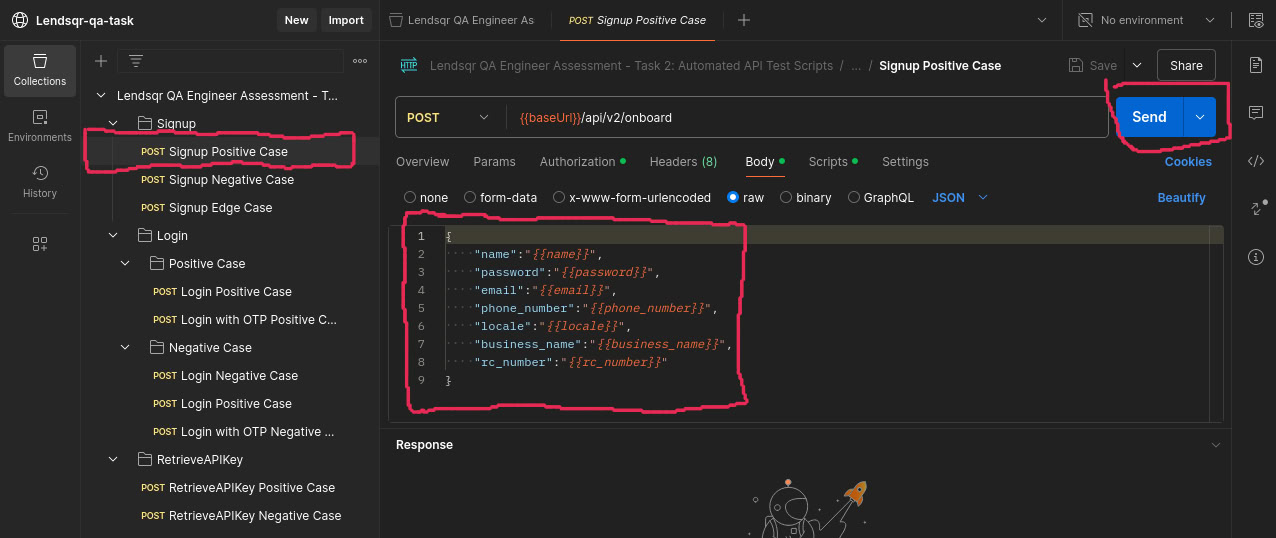Viewport: 1276px width, 538px height.
Task: Click the Share button
Action: coord(1186,65)
